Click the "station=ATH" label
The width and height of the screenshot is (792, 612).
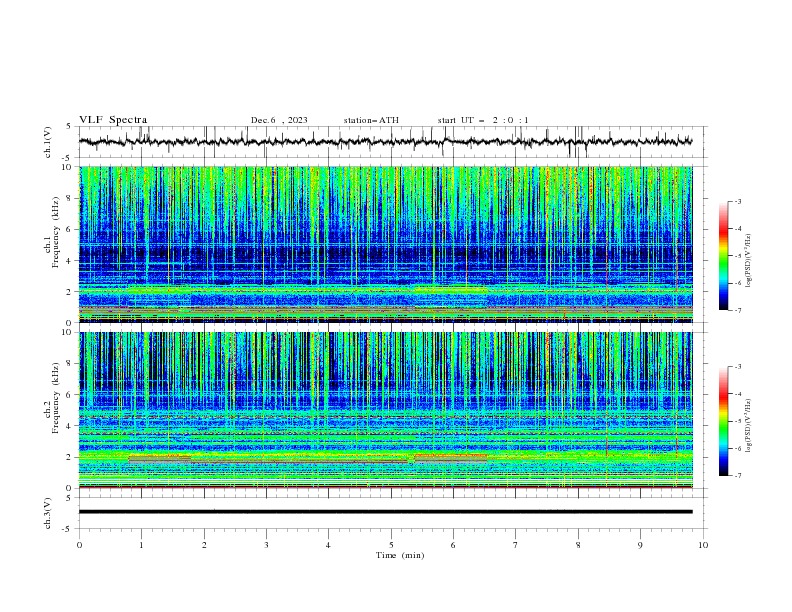[371, 120]
